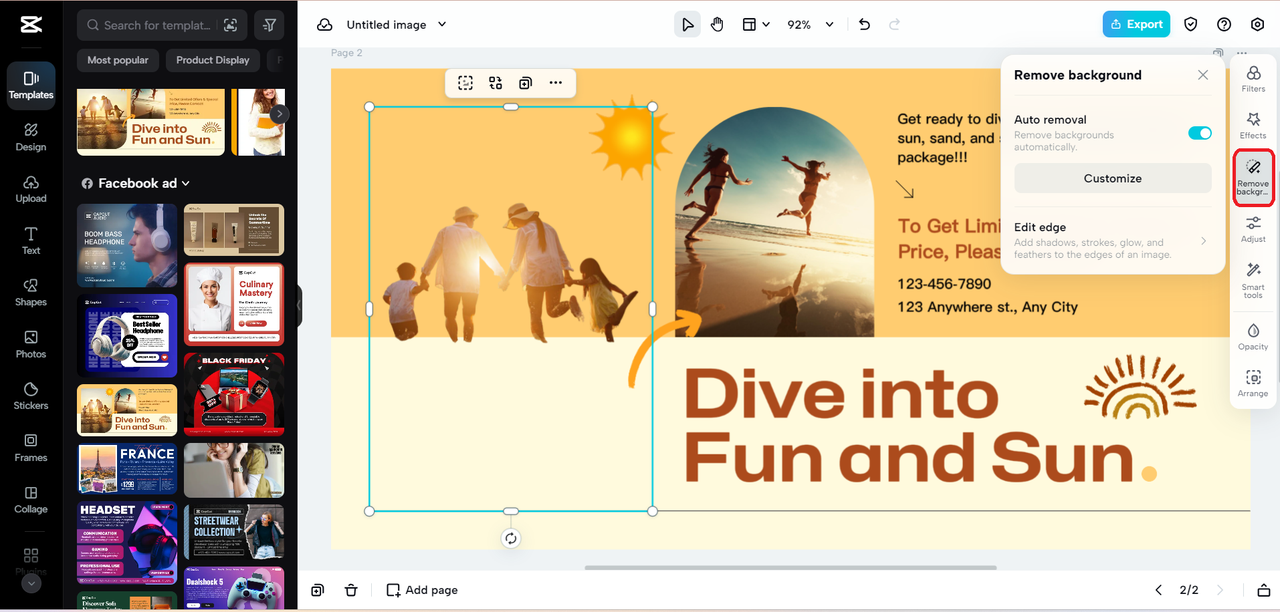Open the Opacity control
Image resolution: width=1280 pixels, height=612 pixels.
tap(1253, 335)
